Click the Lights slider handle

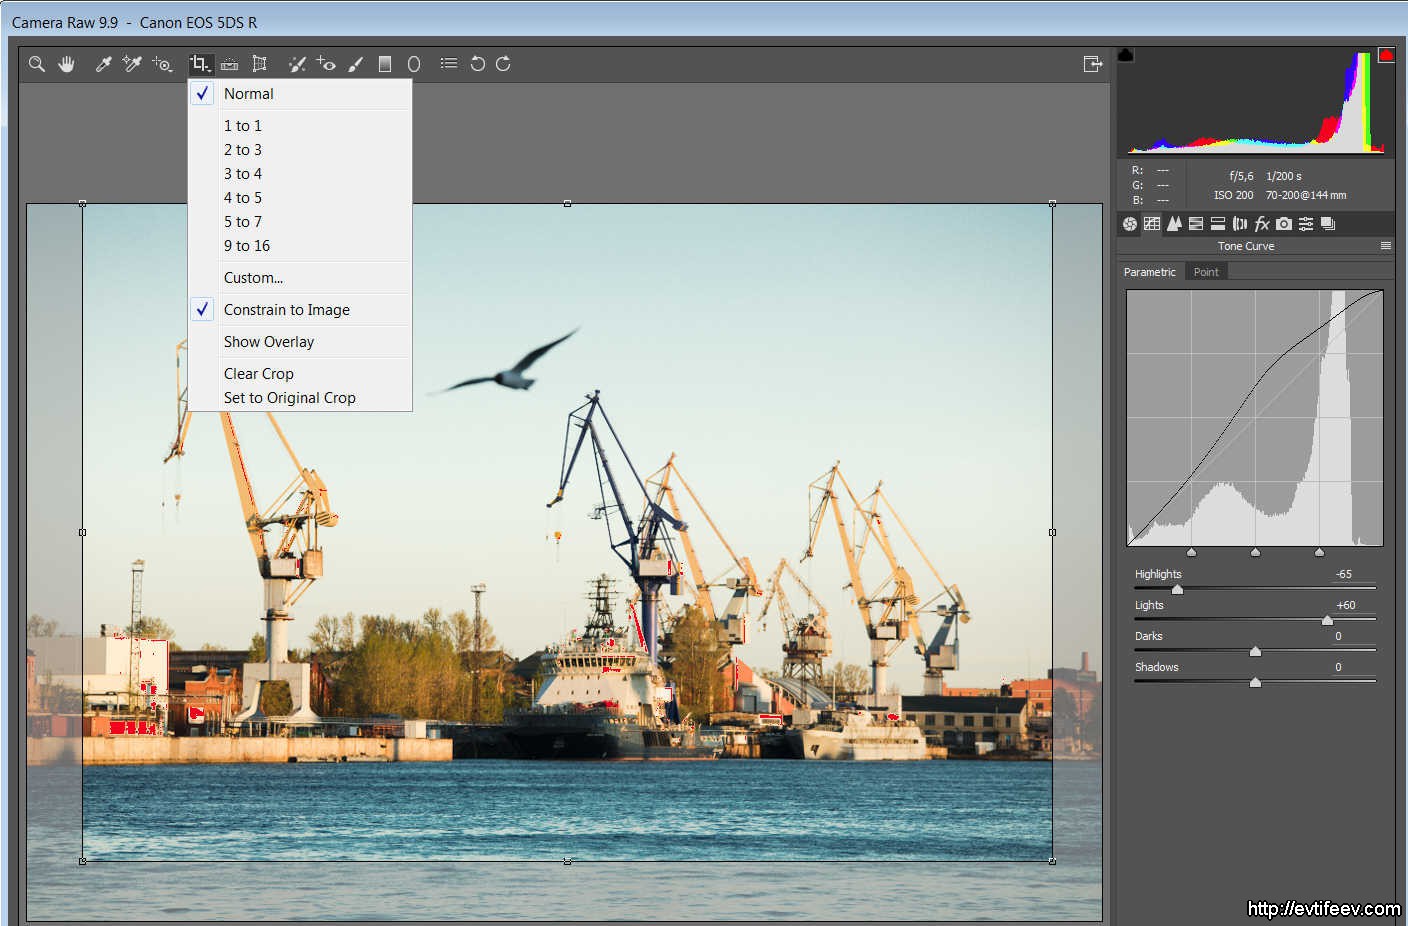(1327, 620)
